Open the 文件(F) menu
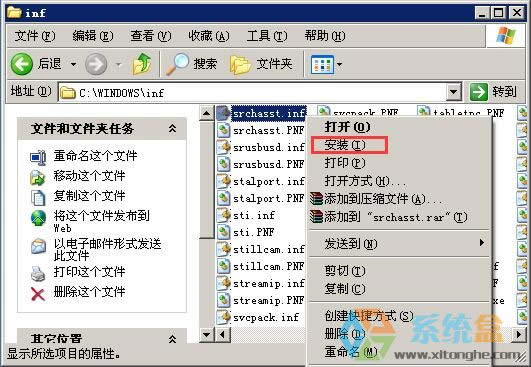Screen dimensions: 531x367 [35, 36]
